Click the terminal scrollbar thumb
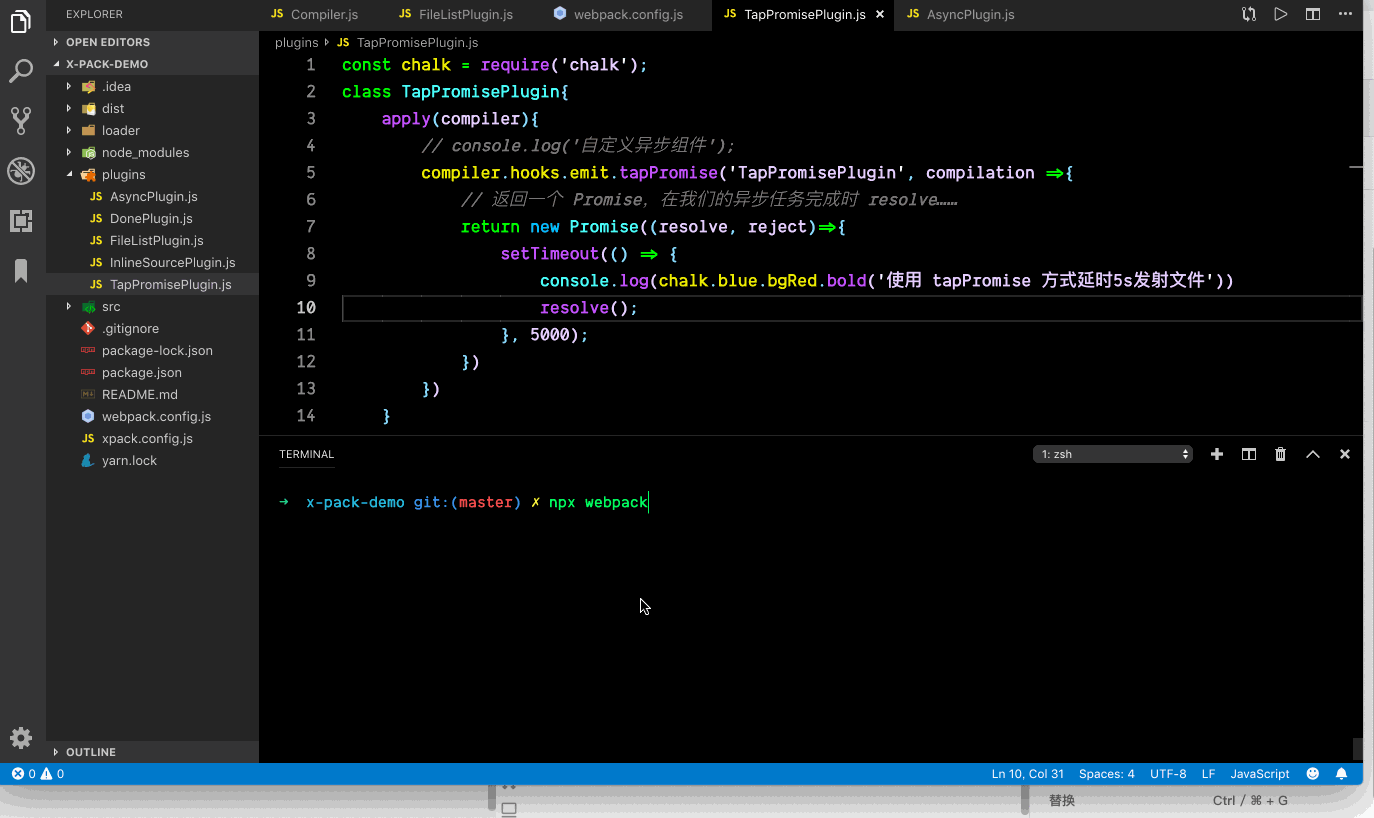Image resolution: width=1374 pixels, height=818 pixels. 1357,749
